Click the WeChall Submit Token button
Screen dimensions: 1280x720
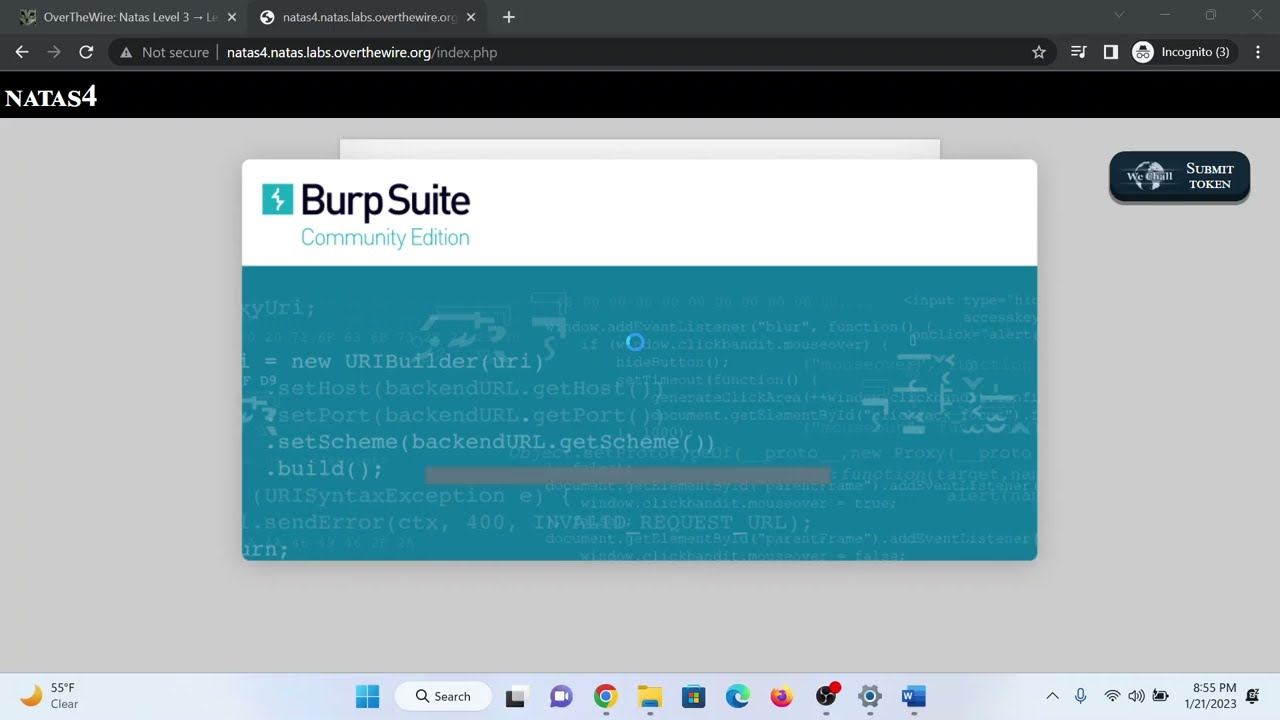[x=1180, y=177]
